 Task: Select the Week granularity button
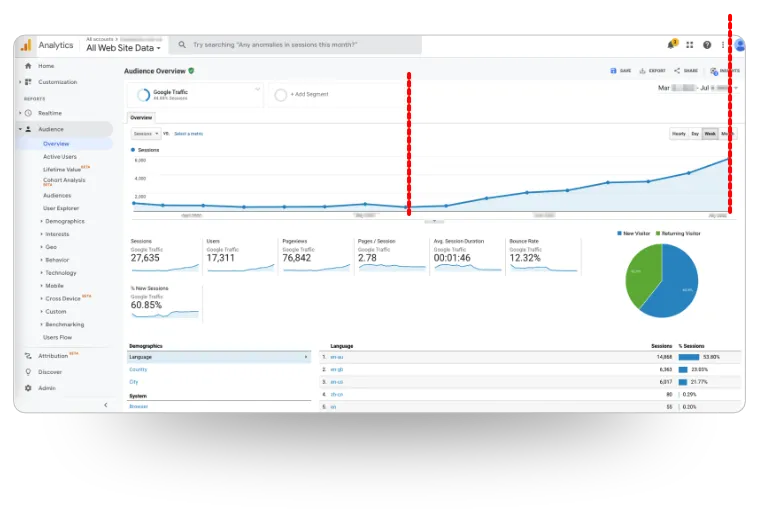click(710, 134)
